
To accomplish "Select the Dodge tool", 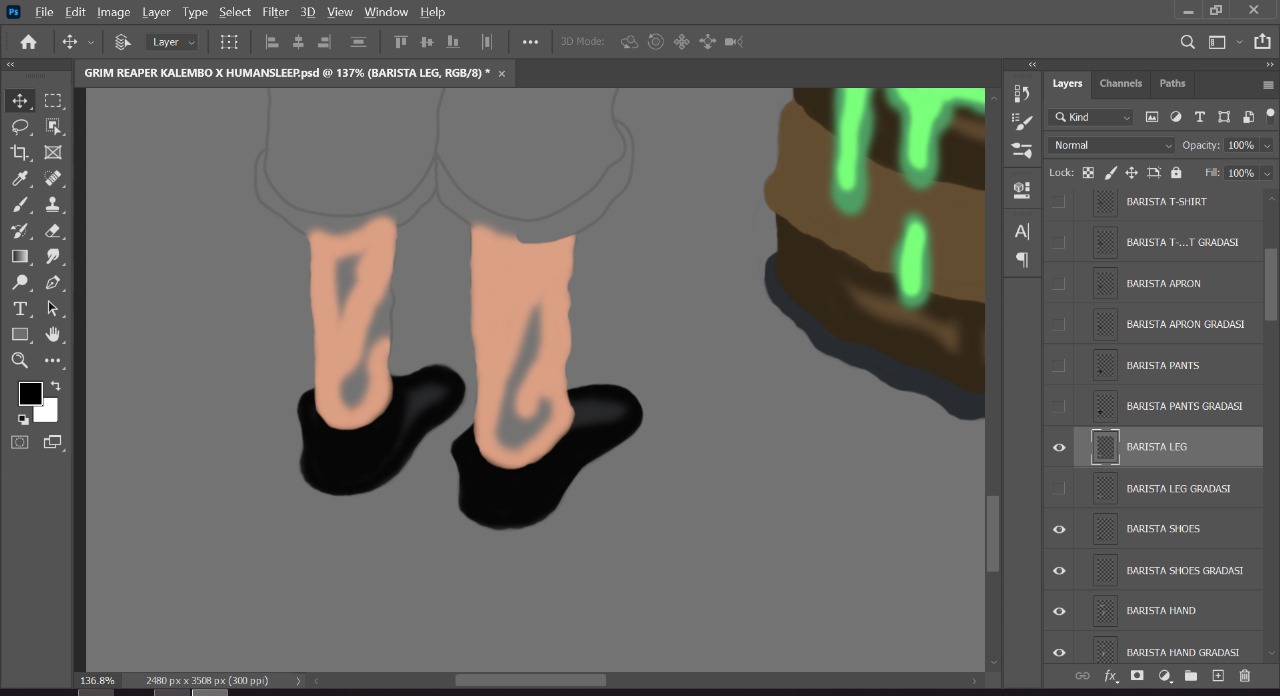I will point(20,283).
